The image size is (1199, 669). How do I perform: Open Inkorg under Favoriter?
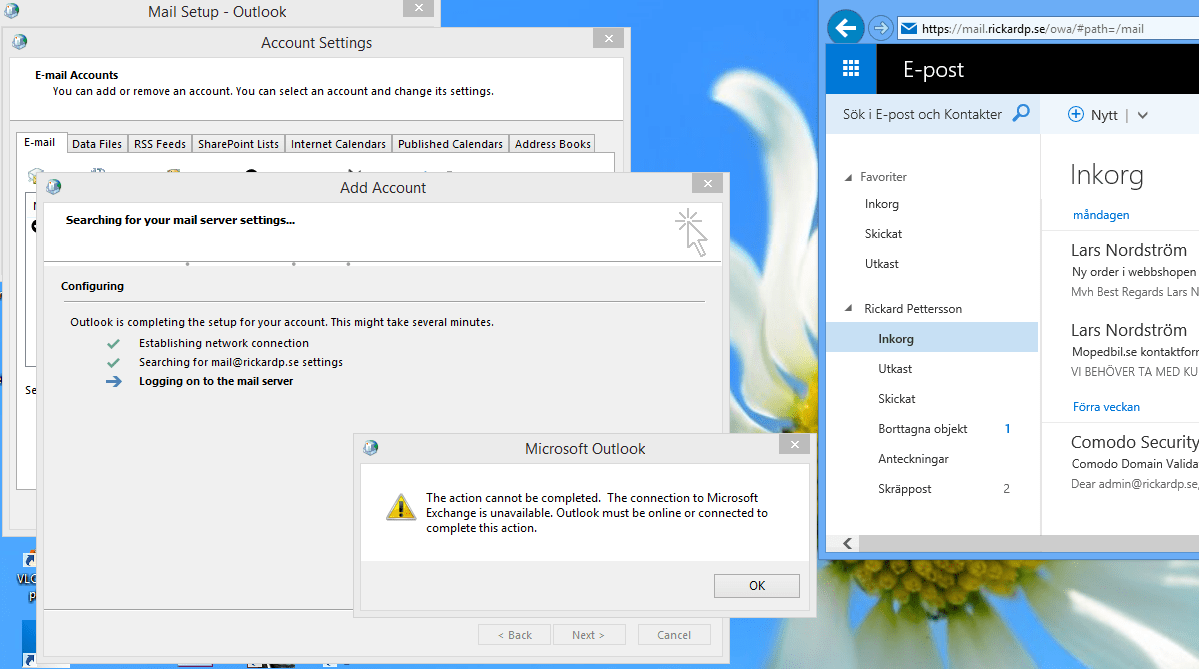coord(882,204)
